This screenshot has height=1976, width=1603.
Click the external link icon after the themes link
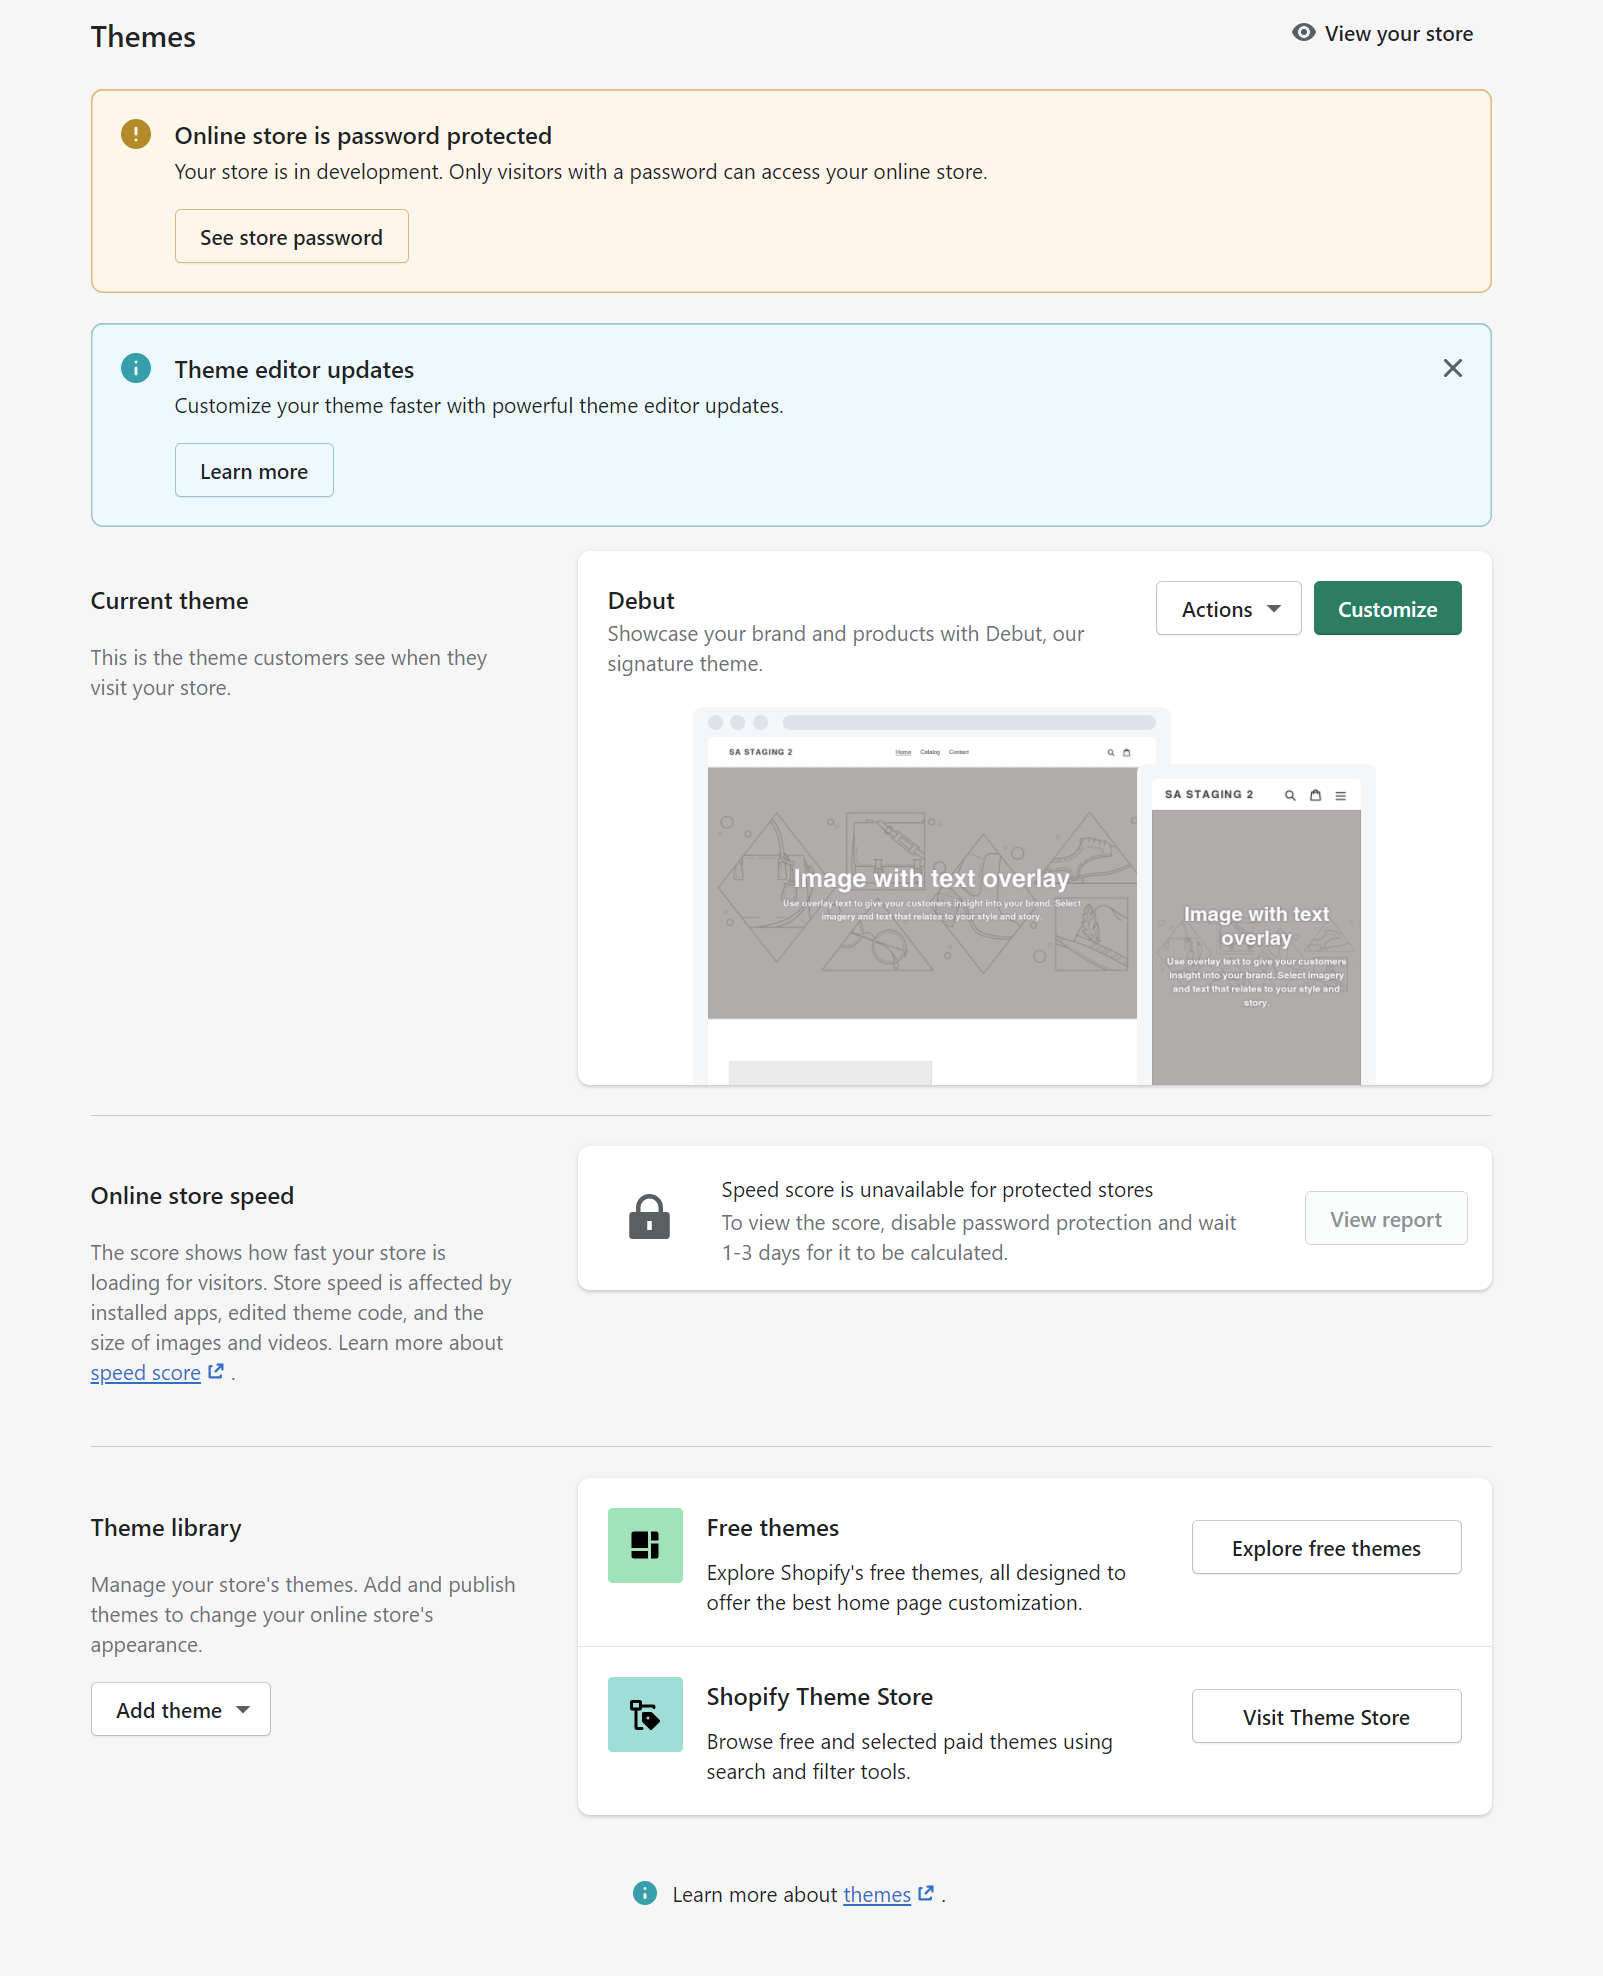tap(925, 1893)
